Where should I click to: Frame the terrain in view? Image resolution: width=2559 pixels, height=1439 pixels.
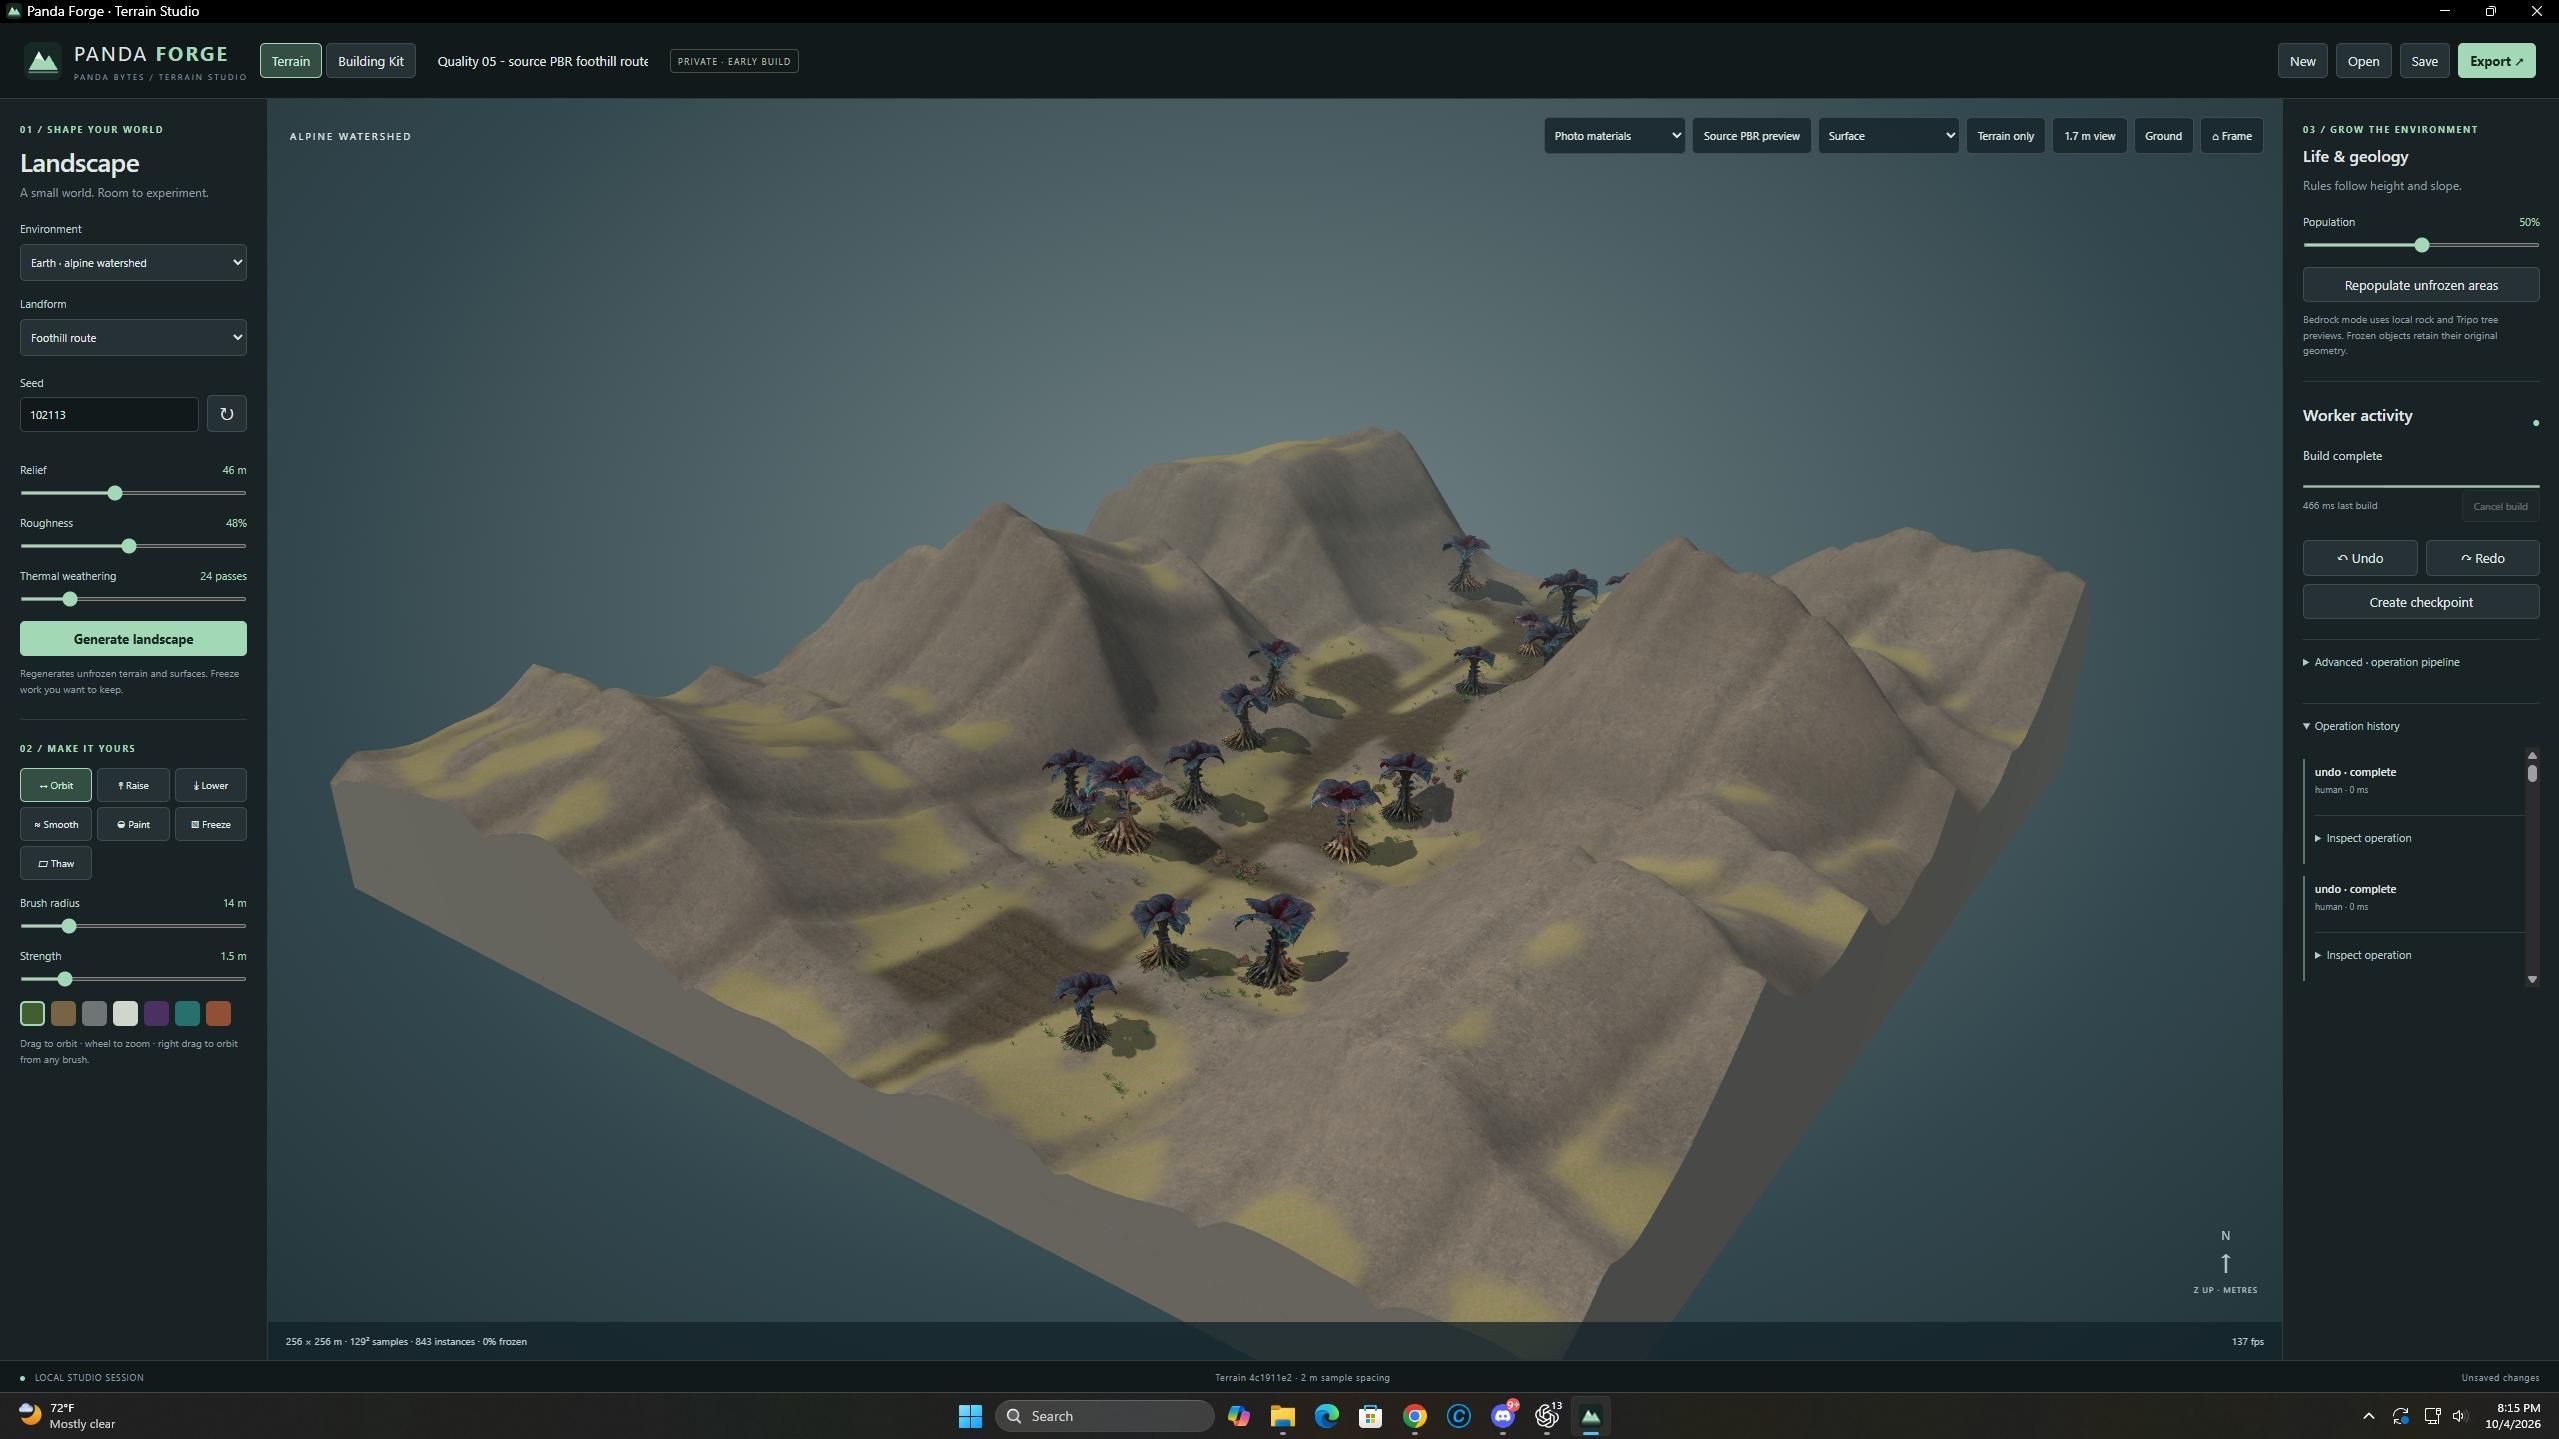point(2231,136)
